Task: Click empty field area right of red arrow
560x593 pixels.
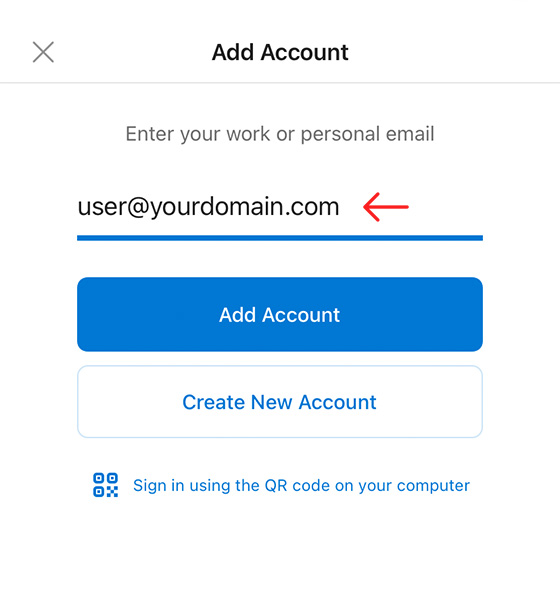Action: coord(446,207)
